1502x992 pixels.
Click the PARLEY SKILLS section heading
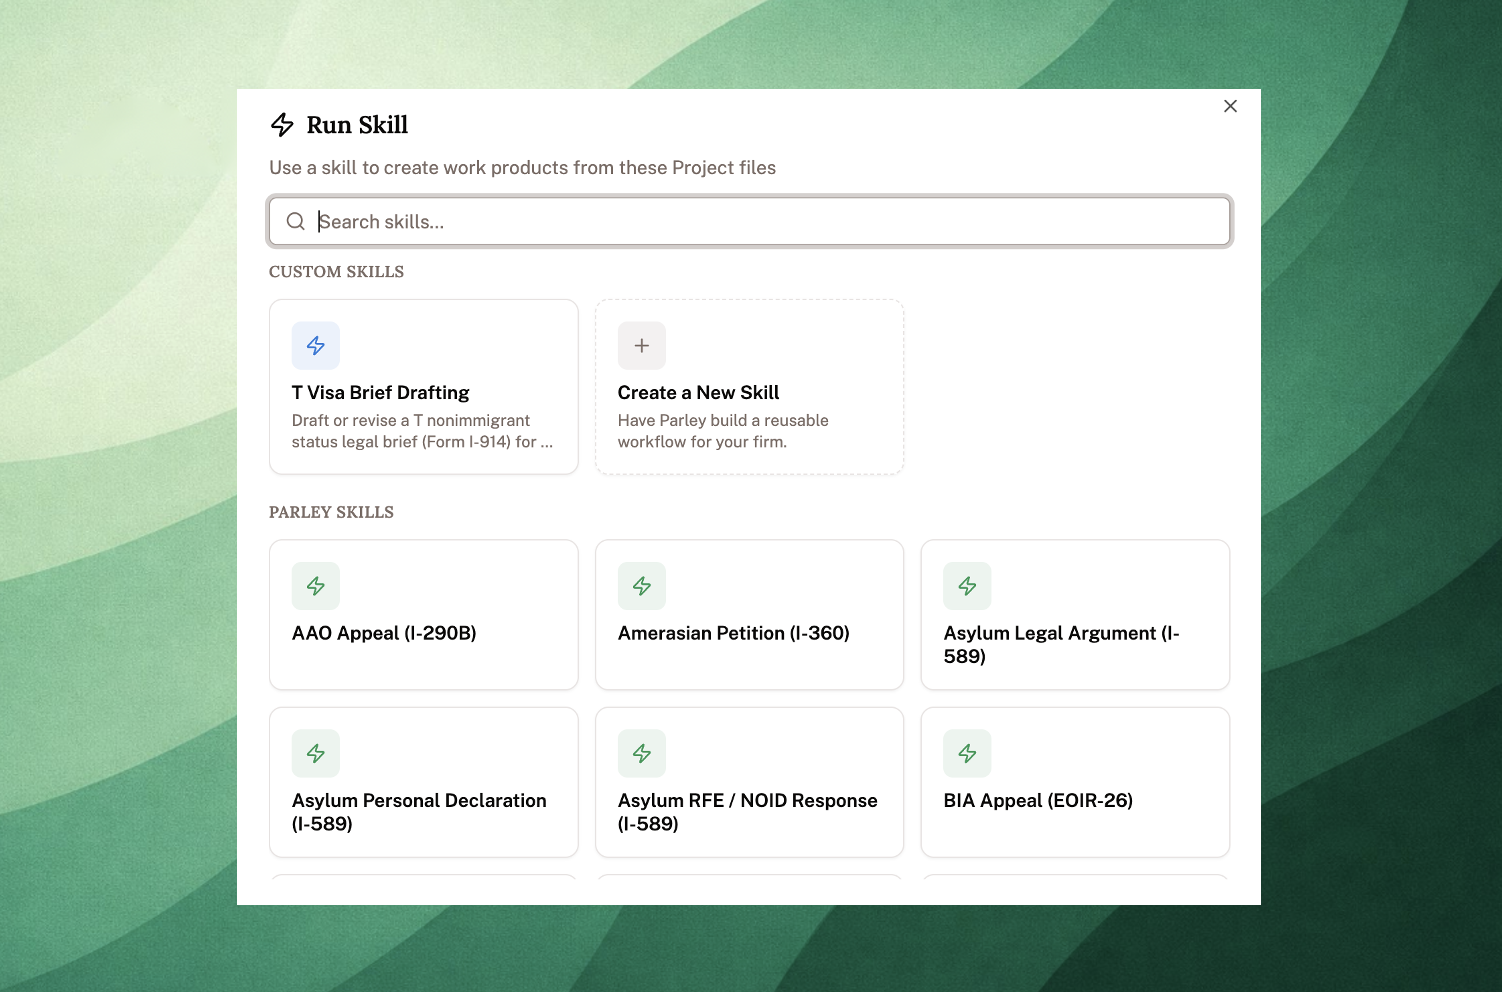pyautogui.click(x=331, y=512)
